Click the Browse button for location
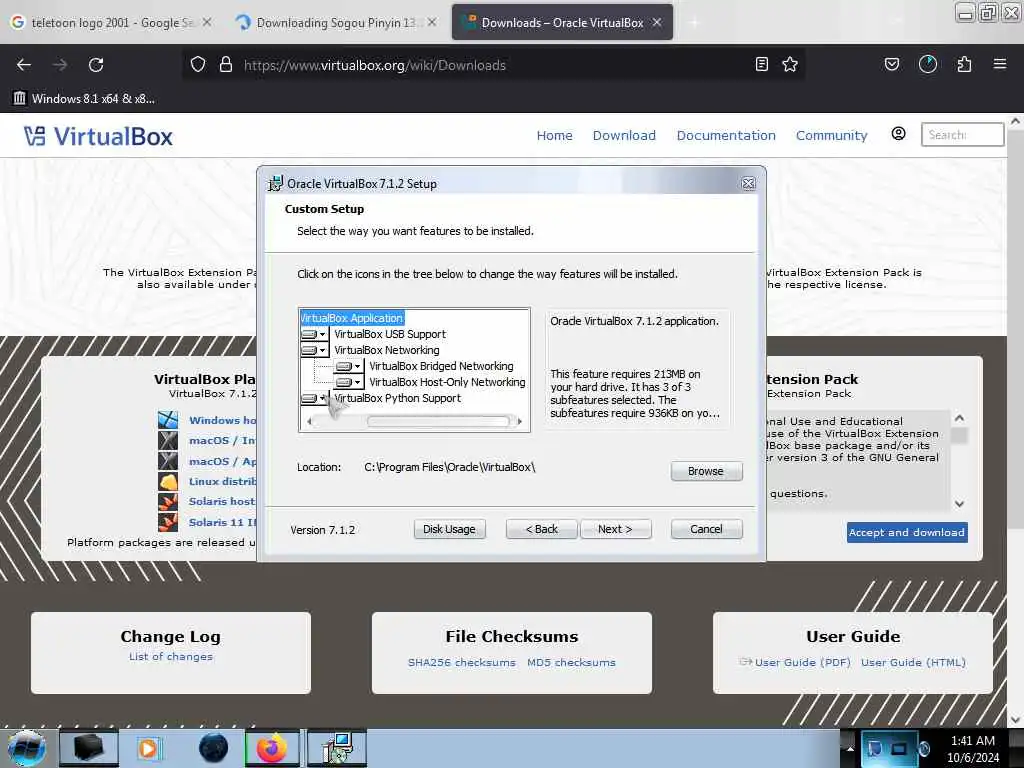 706,472
